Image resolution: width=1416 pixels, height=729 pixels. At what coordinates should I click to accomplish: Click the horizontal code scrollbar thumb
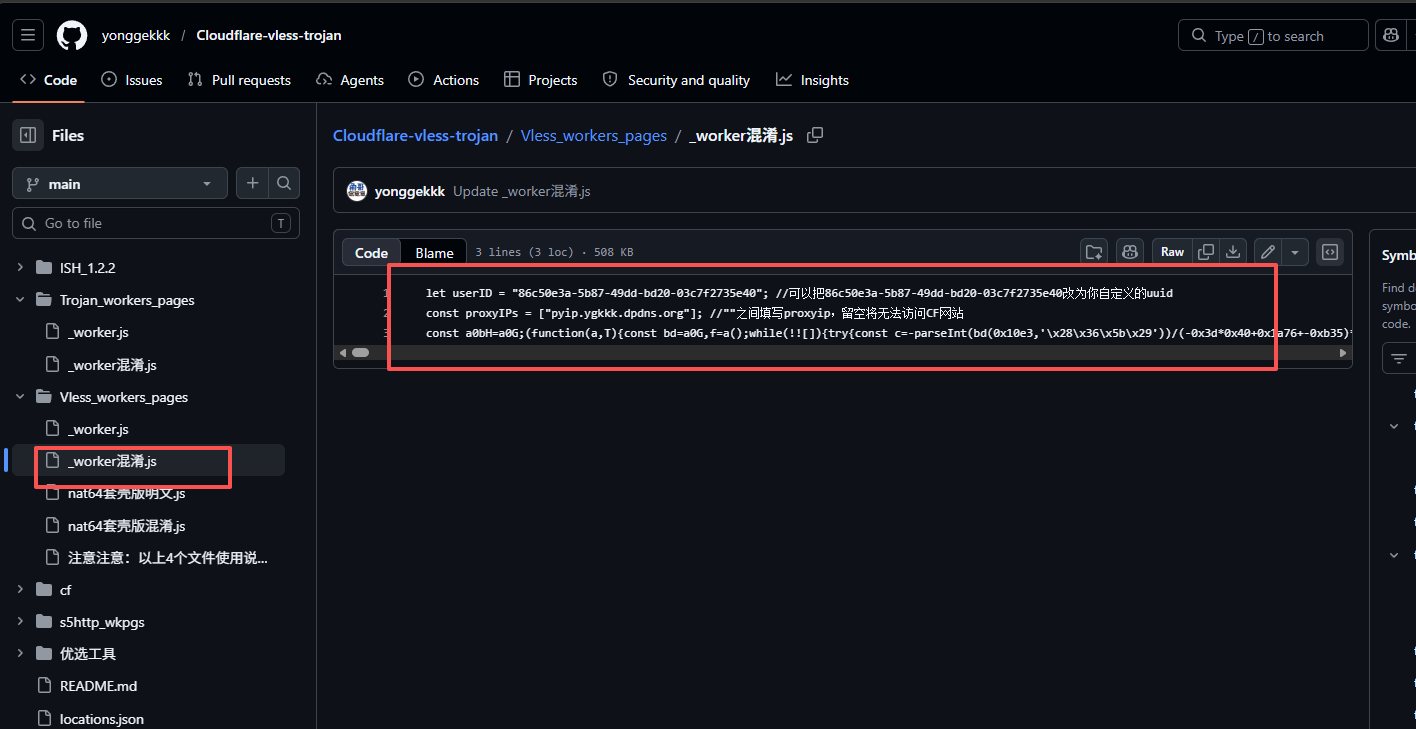(x=360, y=353)
